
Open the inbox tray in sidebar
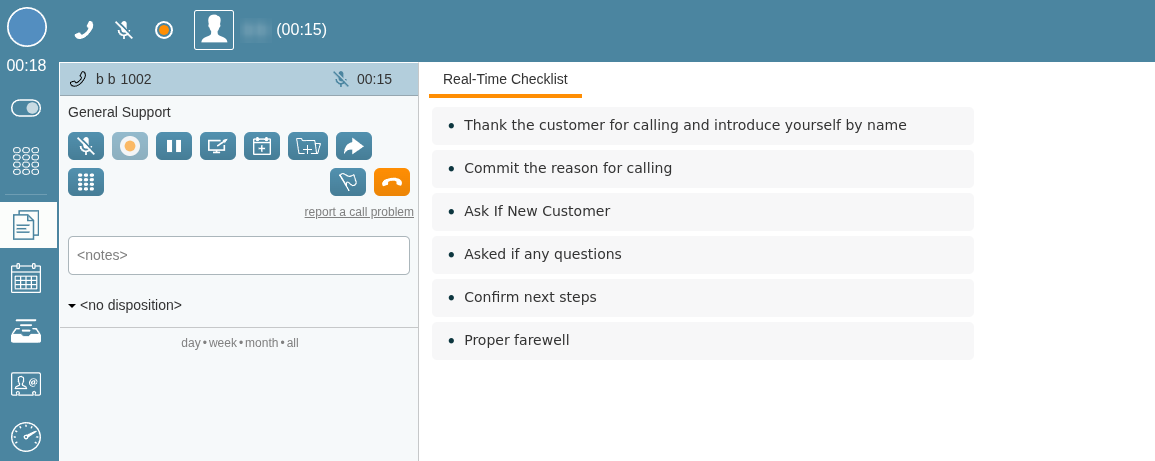coord(26,330)
